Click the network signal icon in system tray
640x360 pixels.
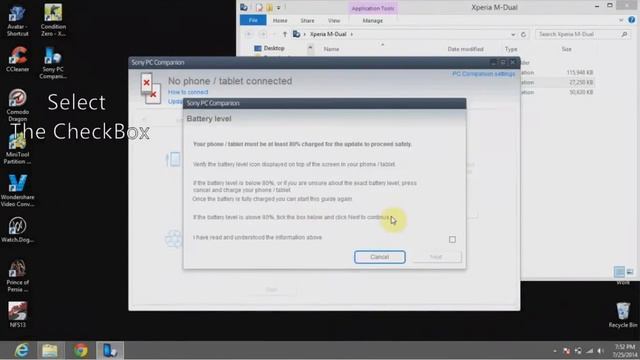(589, 351)
